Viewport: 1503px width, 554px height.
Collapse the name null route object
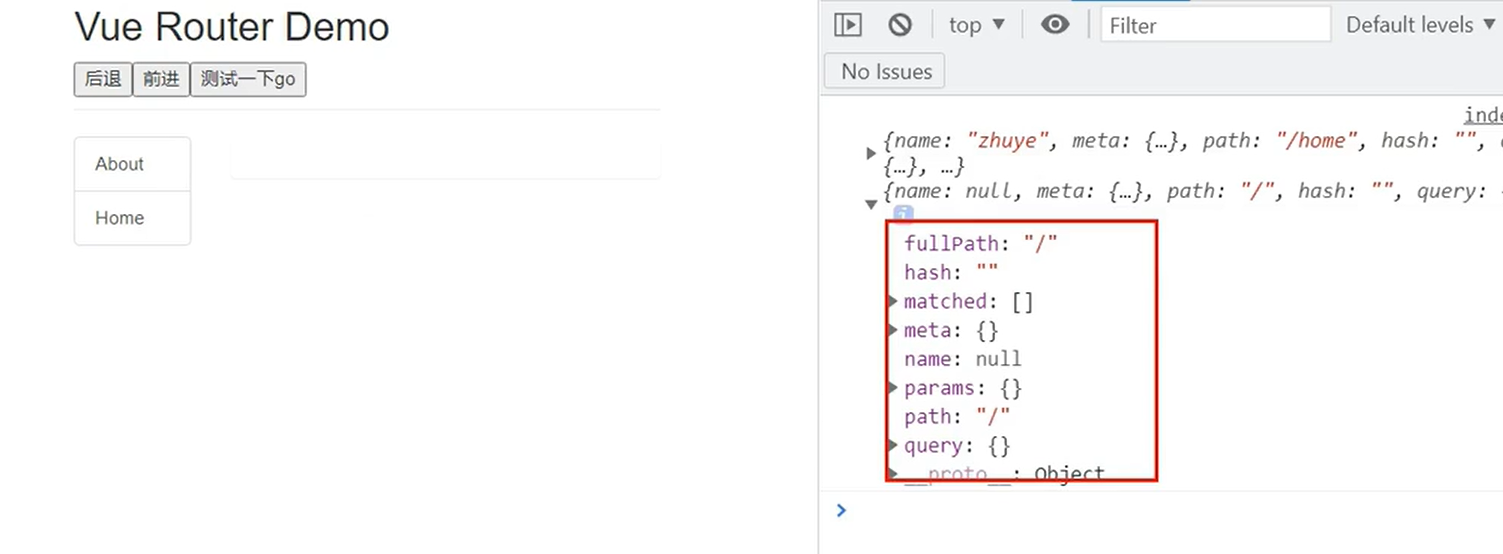click(x=871, y=204)
